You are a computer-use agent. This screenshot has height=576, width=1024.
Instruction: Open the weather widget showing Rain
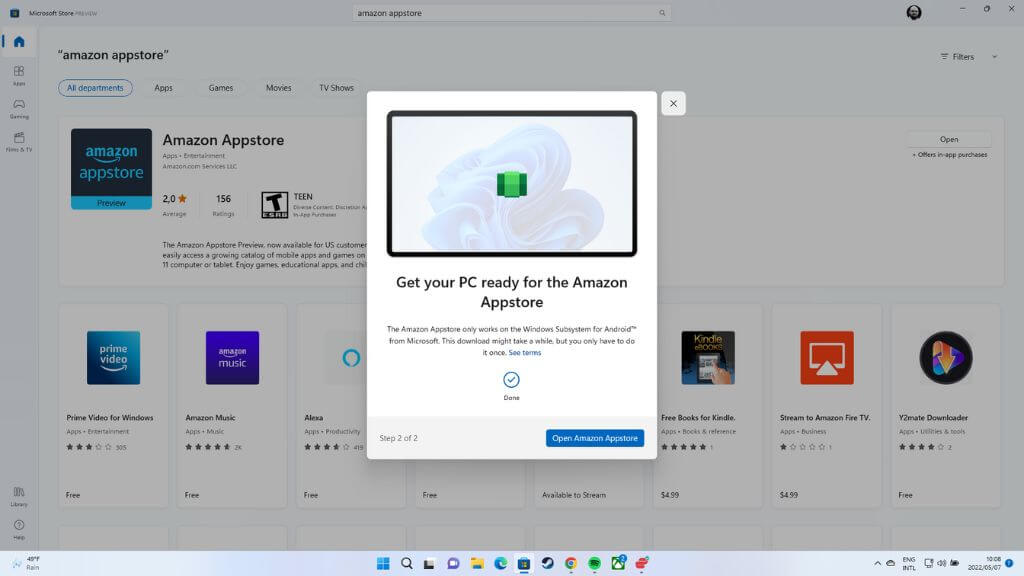26,563
